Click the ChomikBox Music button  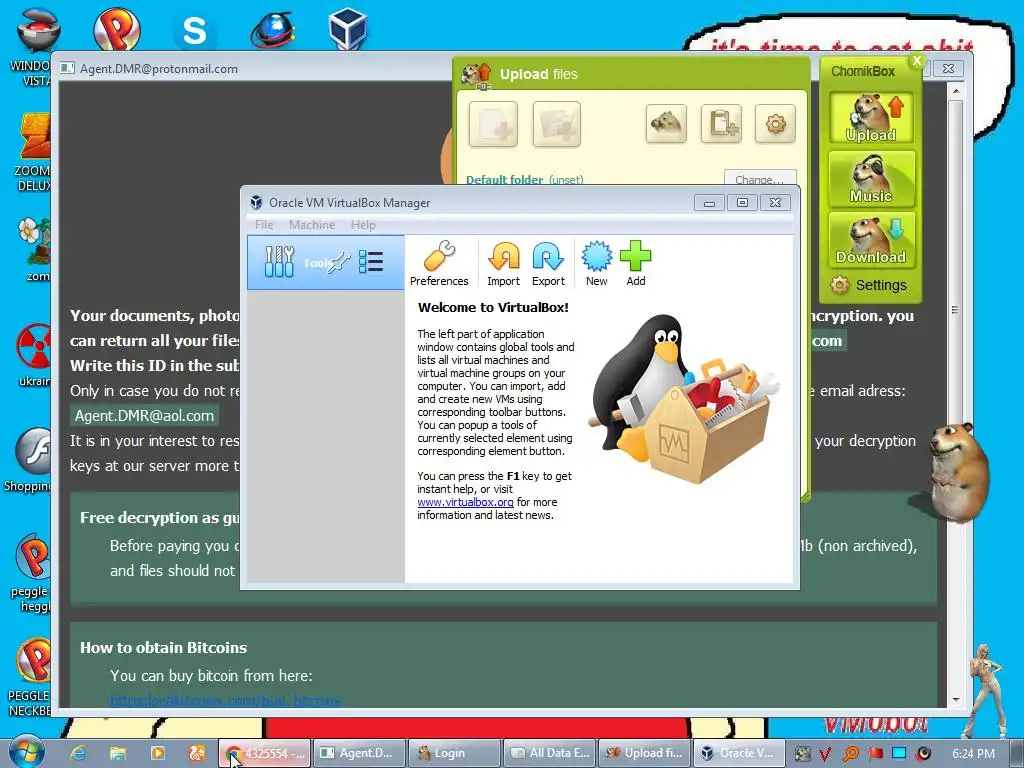coord(871,179)
